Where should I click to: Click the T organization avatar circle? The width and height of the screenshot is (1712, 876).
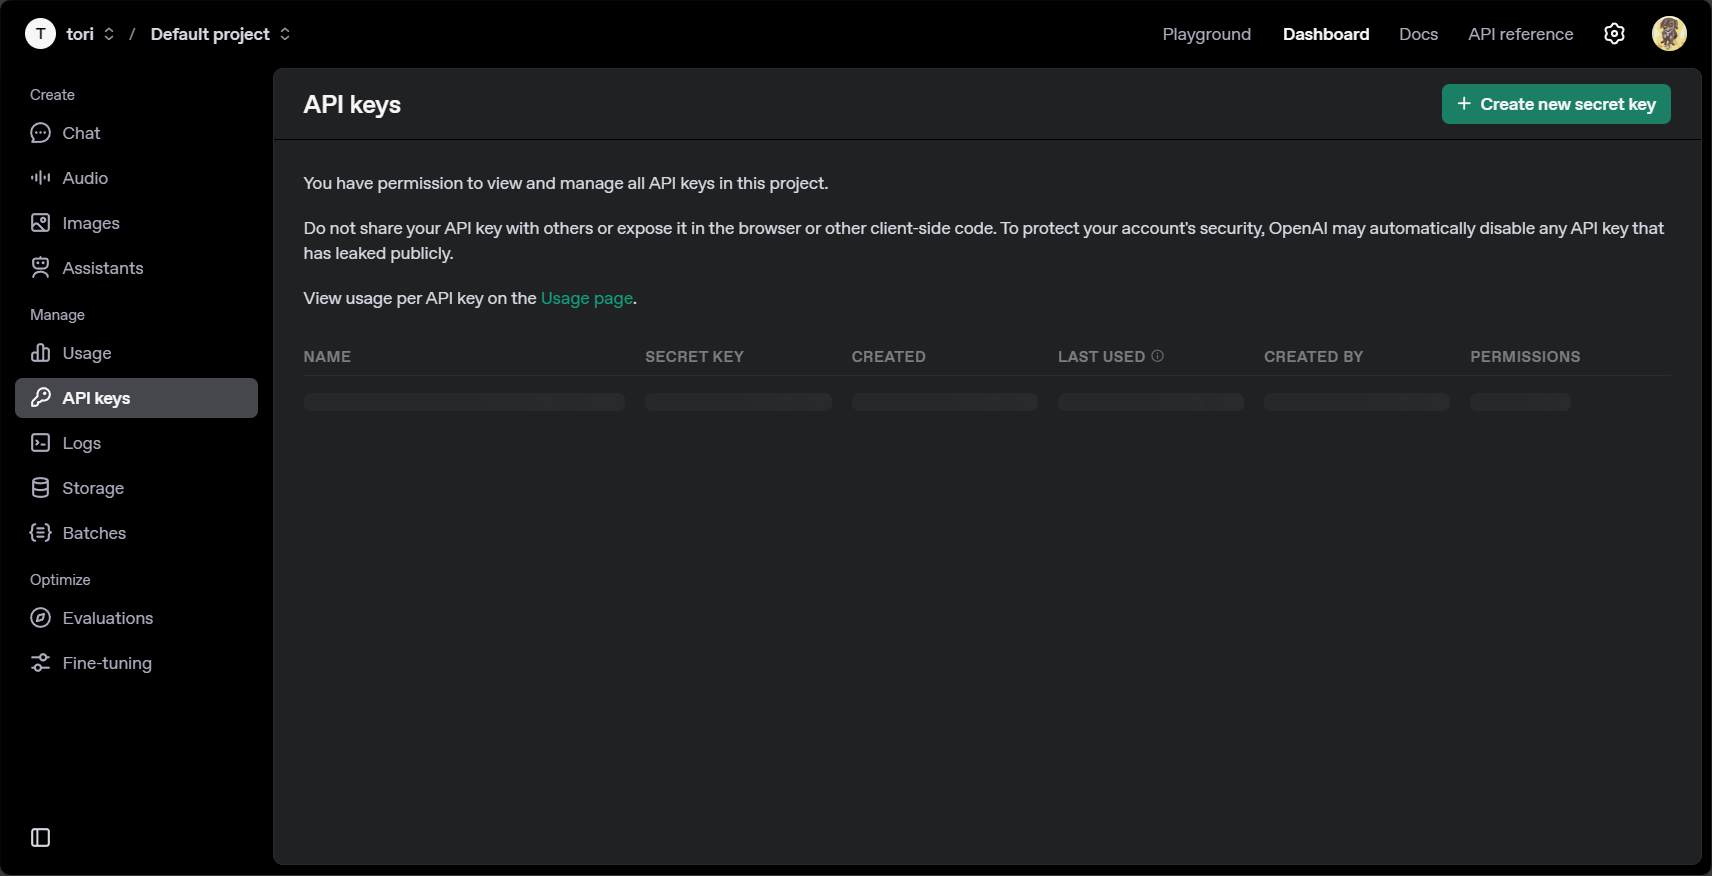[x=40, y=34]
